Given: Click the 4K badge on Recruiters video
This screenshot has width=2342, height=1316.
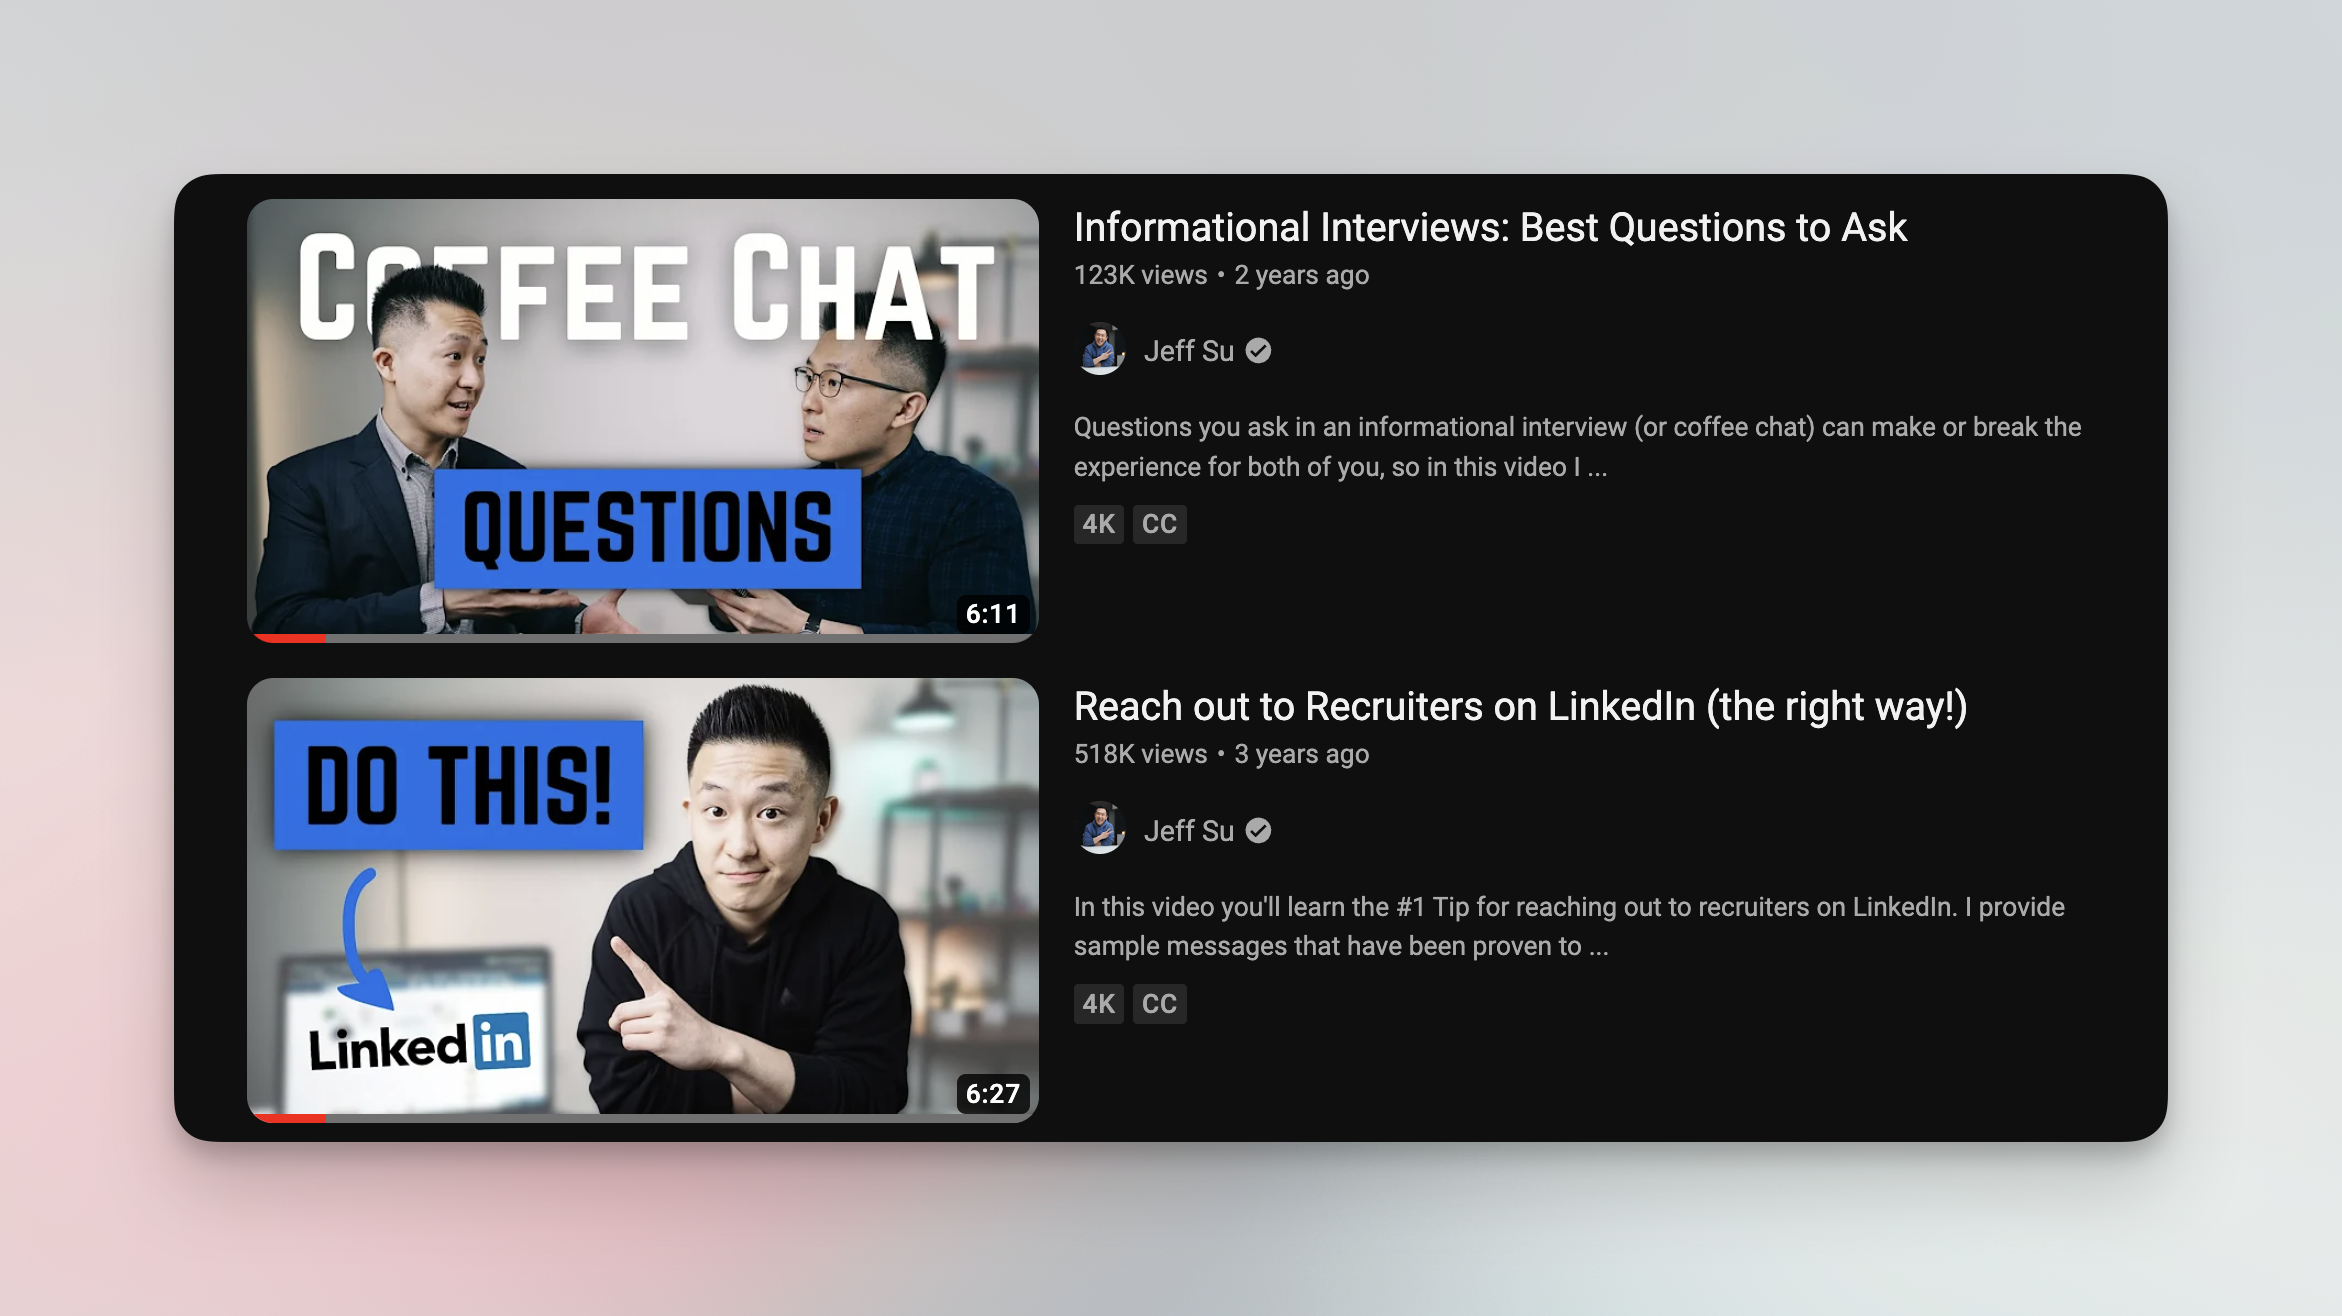Looking at the screenshot, I should [1098, 1004].
